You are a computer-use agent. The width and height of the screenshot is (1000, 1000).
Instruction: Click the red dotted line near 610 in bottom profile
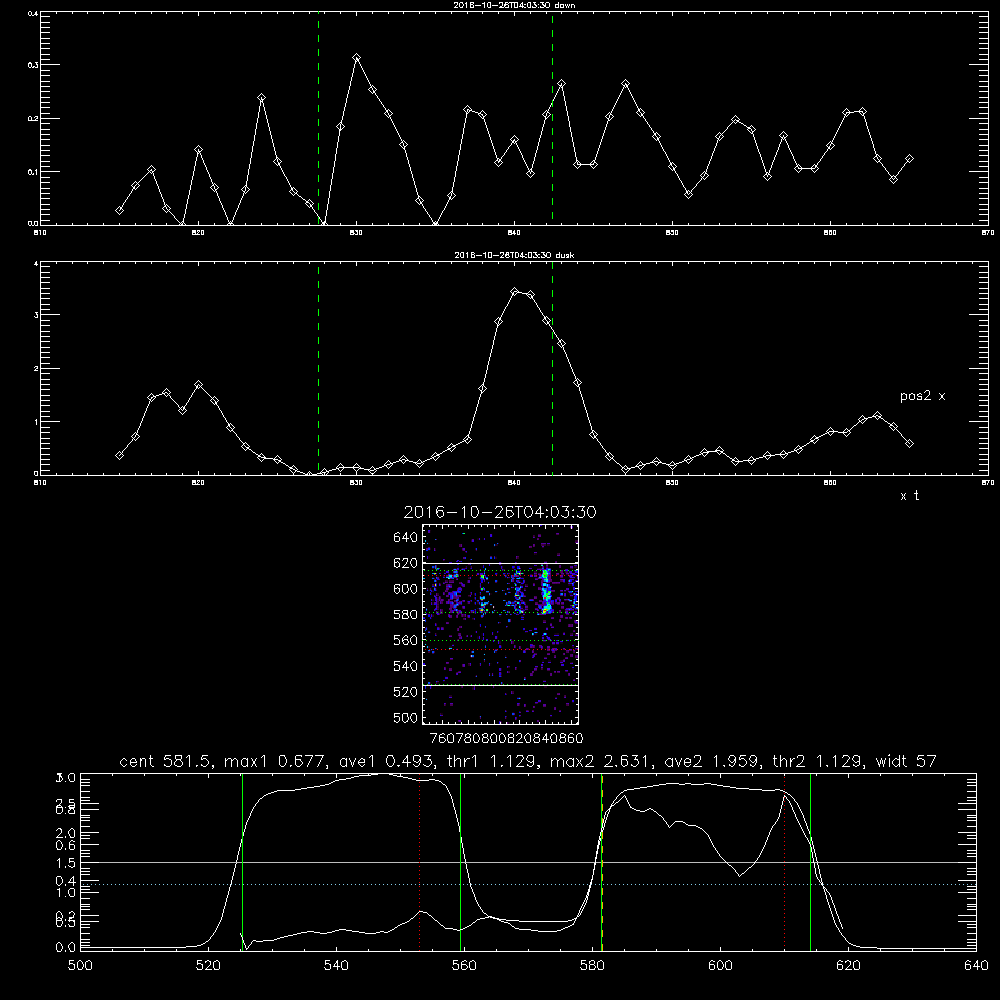click(784, 862)
